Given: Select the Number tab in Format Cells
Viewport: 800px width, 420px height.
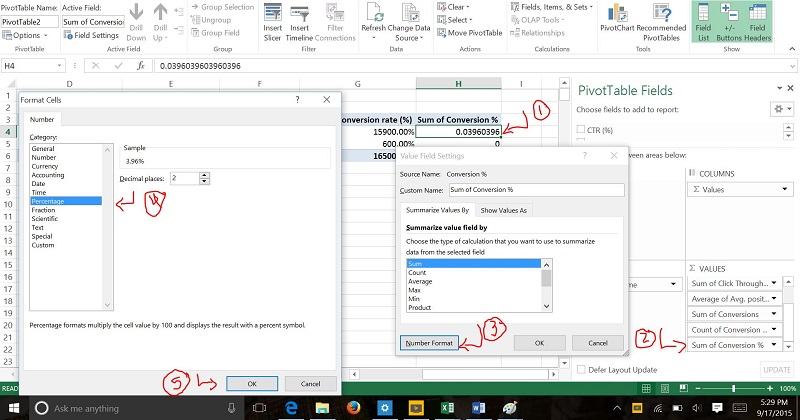Looking at the screenshot, I should click(42, 119).
